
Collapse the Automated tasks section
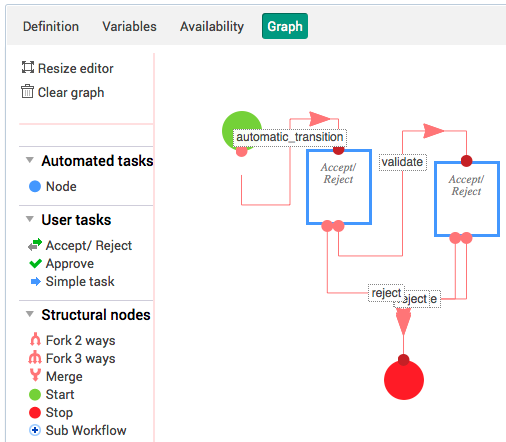30,160
